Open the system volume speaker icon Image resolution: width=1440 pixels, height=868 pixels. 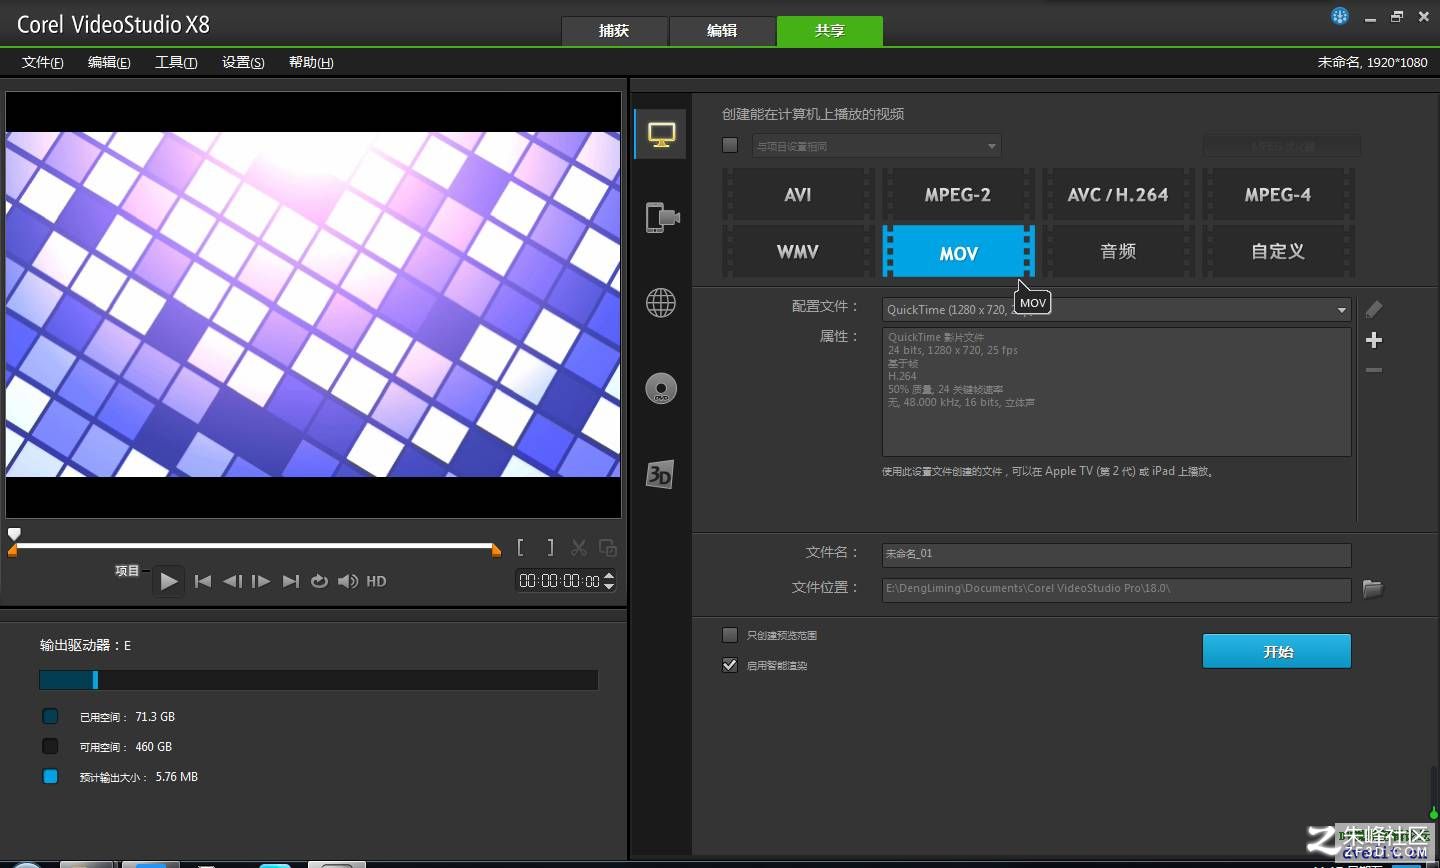[348, 581]
